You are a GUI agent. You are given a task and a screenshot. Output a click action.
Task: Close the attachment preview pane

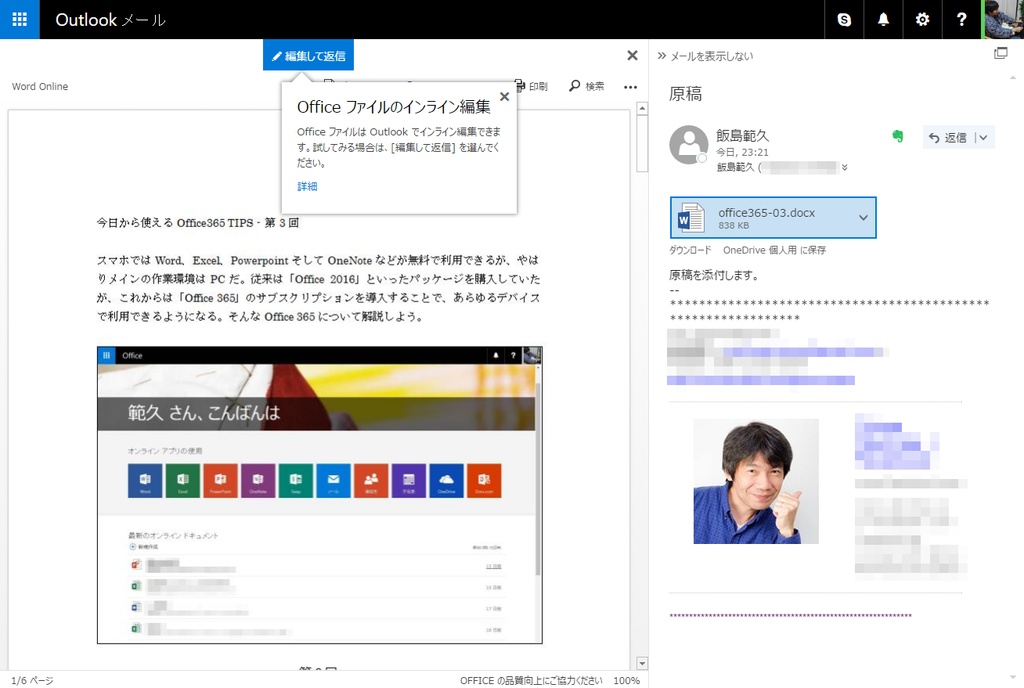click(632, 55)
